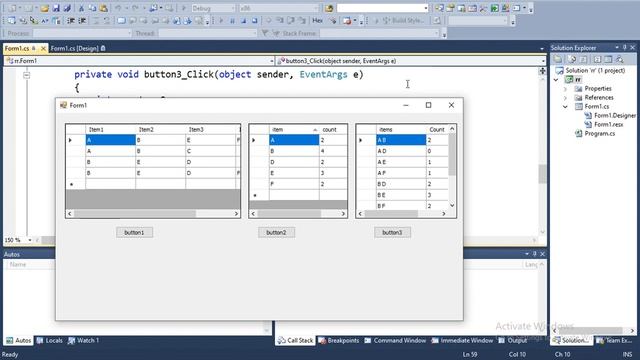Switch to the Form1.cs editor tab
The width and height of the screenshot is (640, 360).
tap(17, 48)
